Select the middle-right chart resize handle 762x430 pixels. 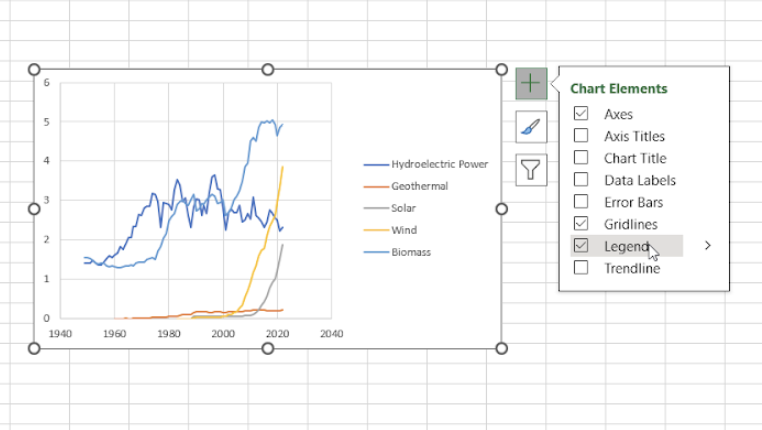pyautogui.click(x=502, y=209)
